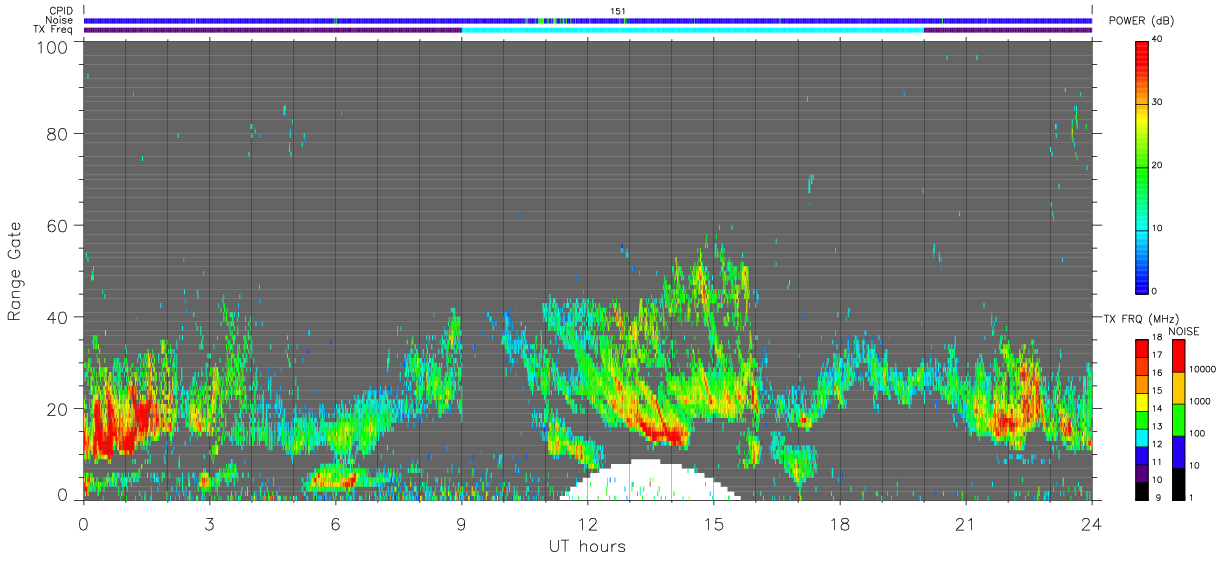Click the POWER (dB) colorbar legend
The width and height of the screenshot is (1228, 567).
point(1142,166)
